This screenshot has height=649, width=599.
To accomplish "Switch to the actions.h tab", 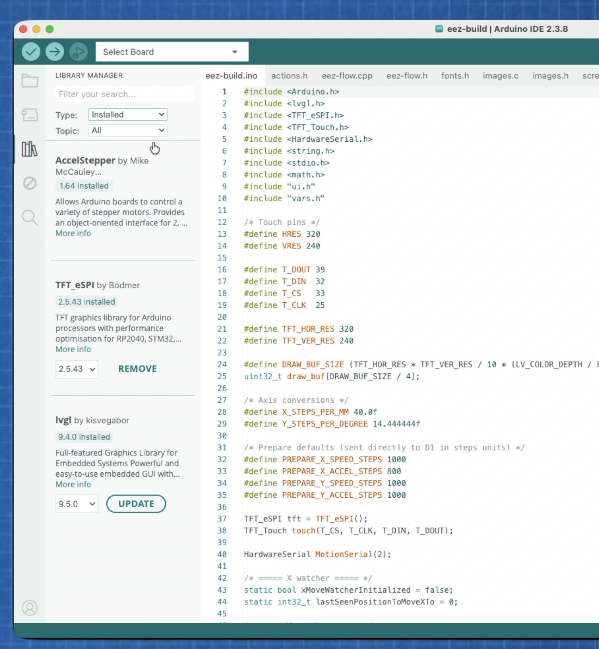I will tap(289, 76).
